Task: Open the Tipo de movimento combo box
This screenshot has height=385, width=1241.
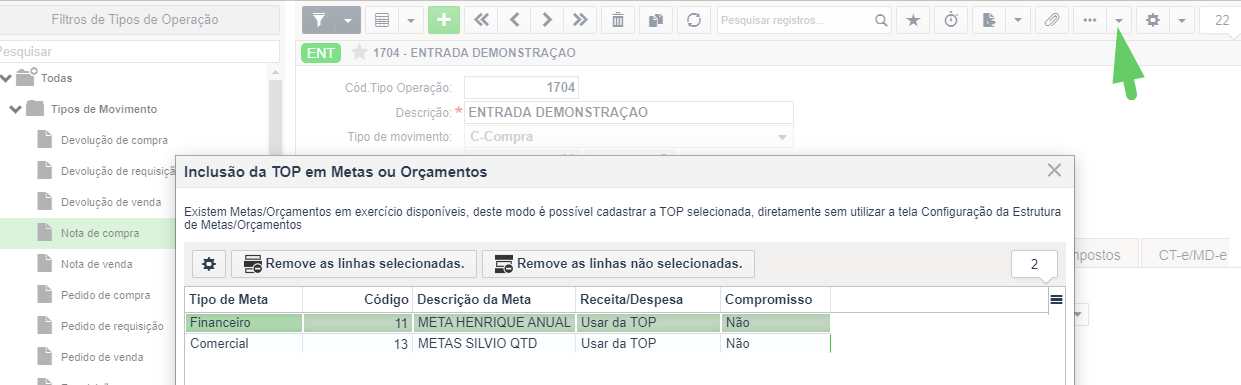Action: click(x=628, y=137)
